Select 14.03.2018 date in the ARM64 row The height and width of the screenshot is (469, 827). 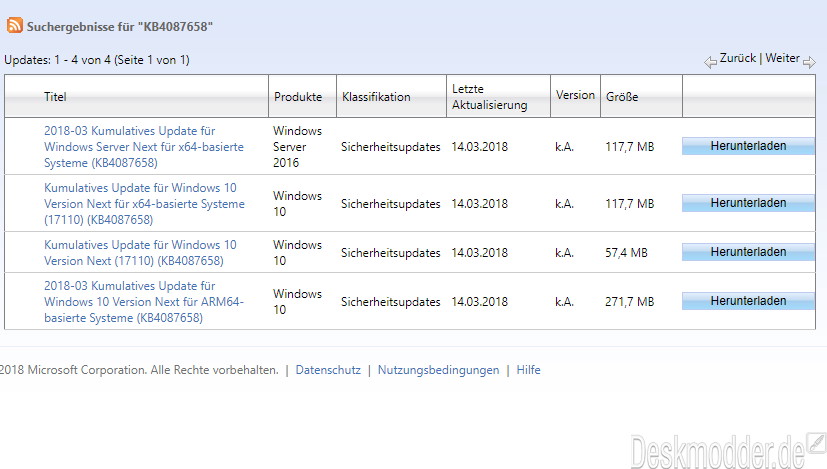click(x=479, y=302)
